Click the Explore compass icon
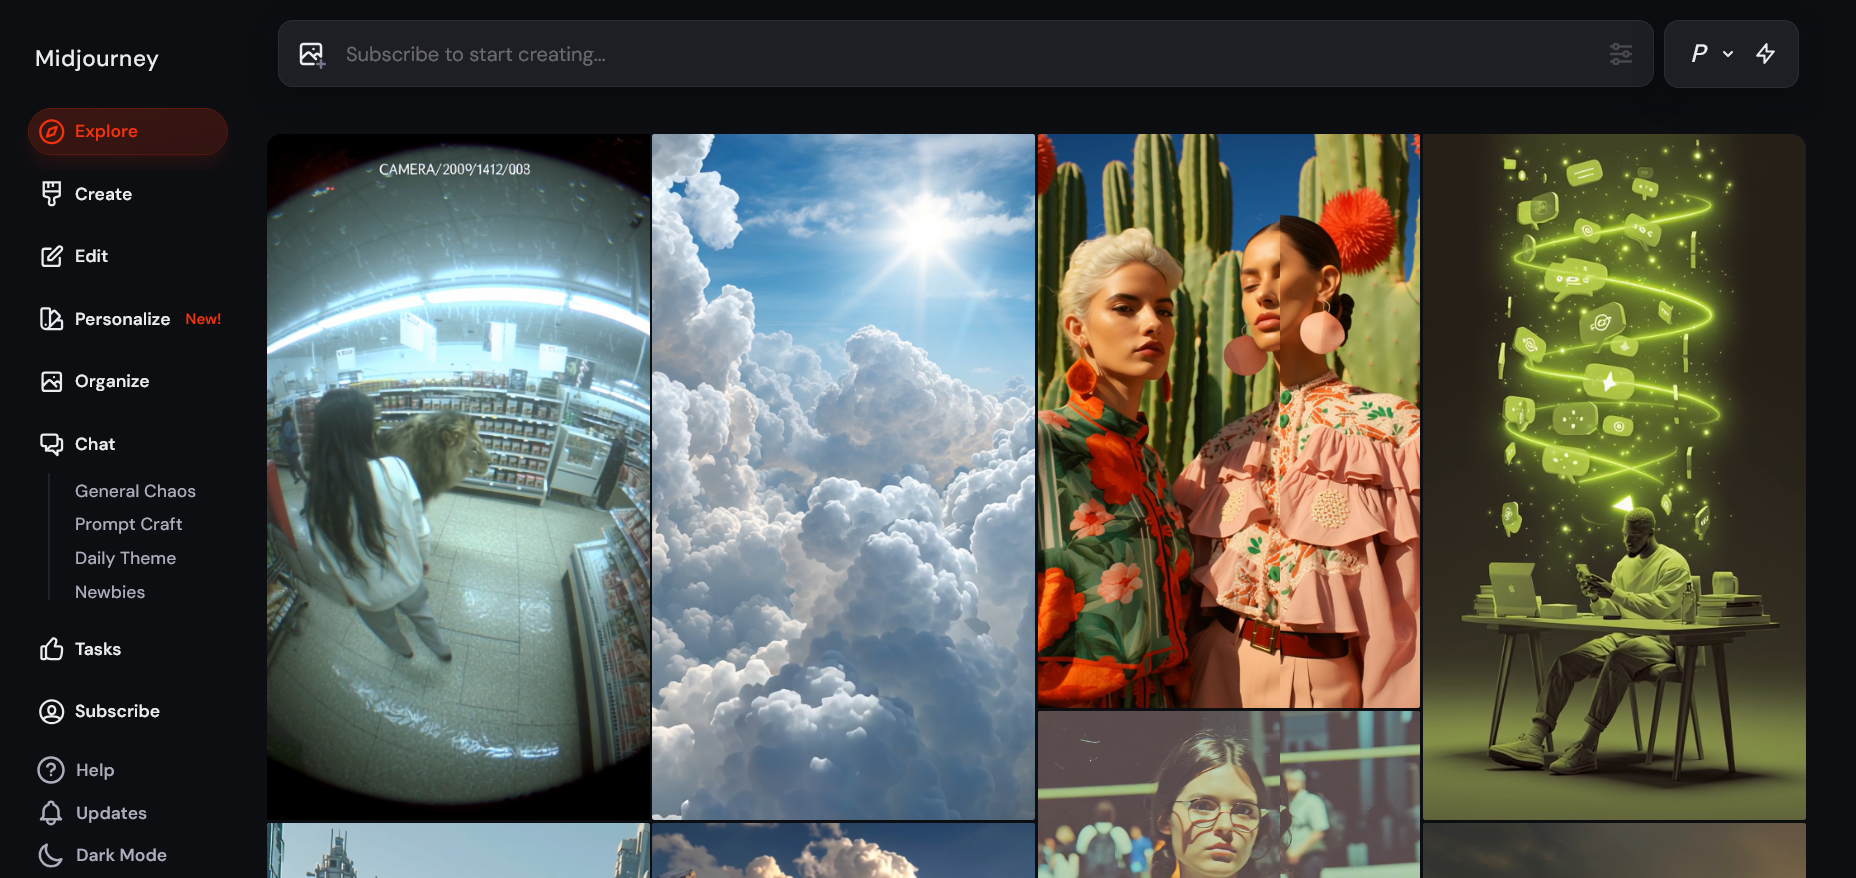Screen dimensions: 1856x878 tap(52, 132)
